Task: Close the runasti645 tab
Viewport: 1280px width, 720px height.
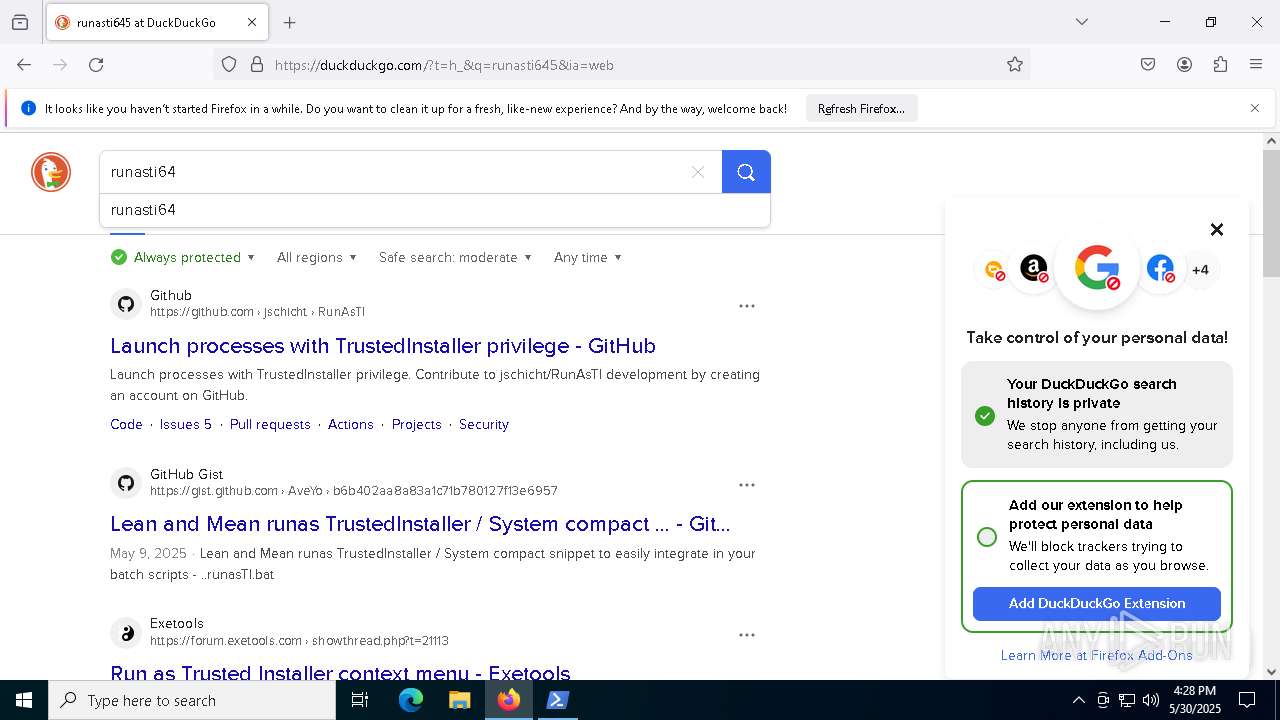Action: tap(252, 22)
